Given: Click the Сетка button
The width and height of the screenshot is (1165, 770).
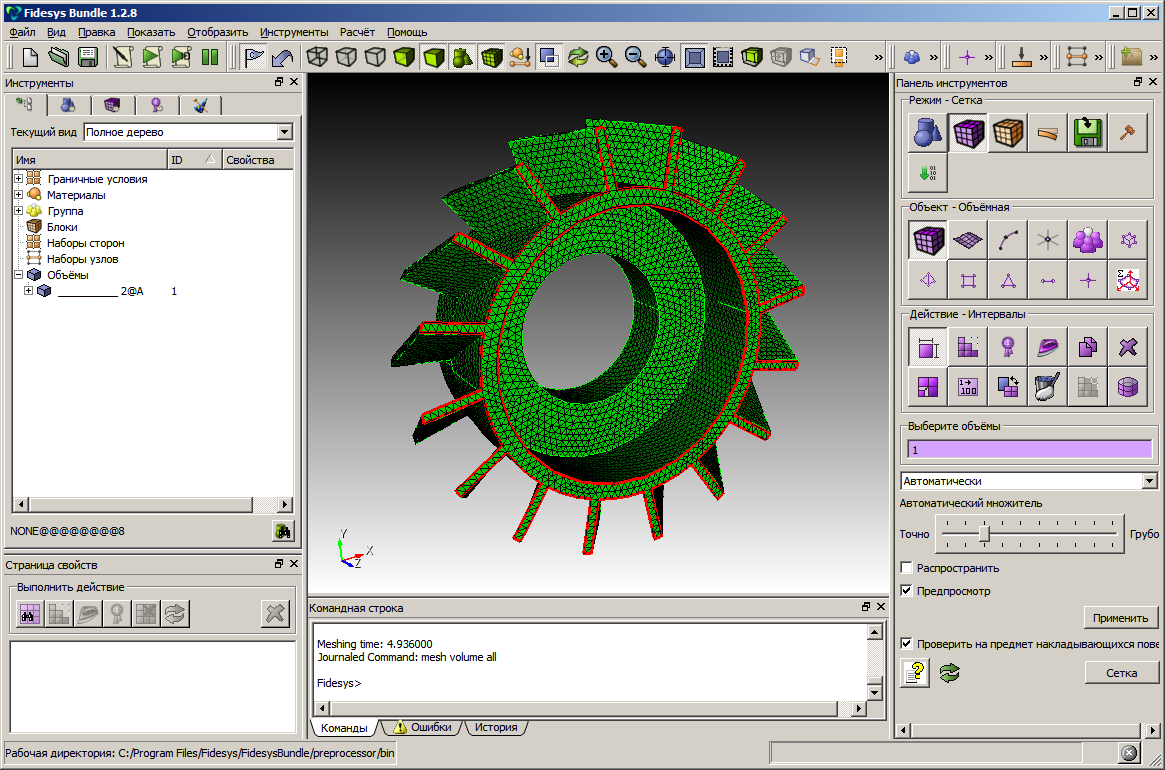Looking at the screenshot, I should 1121,673.
